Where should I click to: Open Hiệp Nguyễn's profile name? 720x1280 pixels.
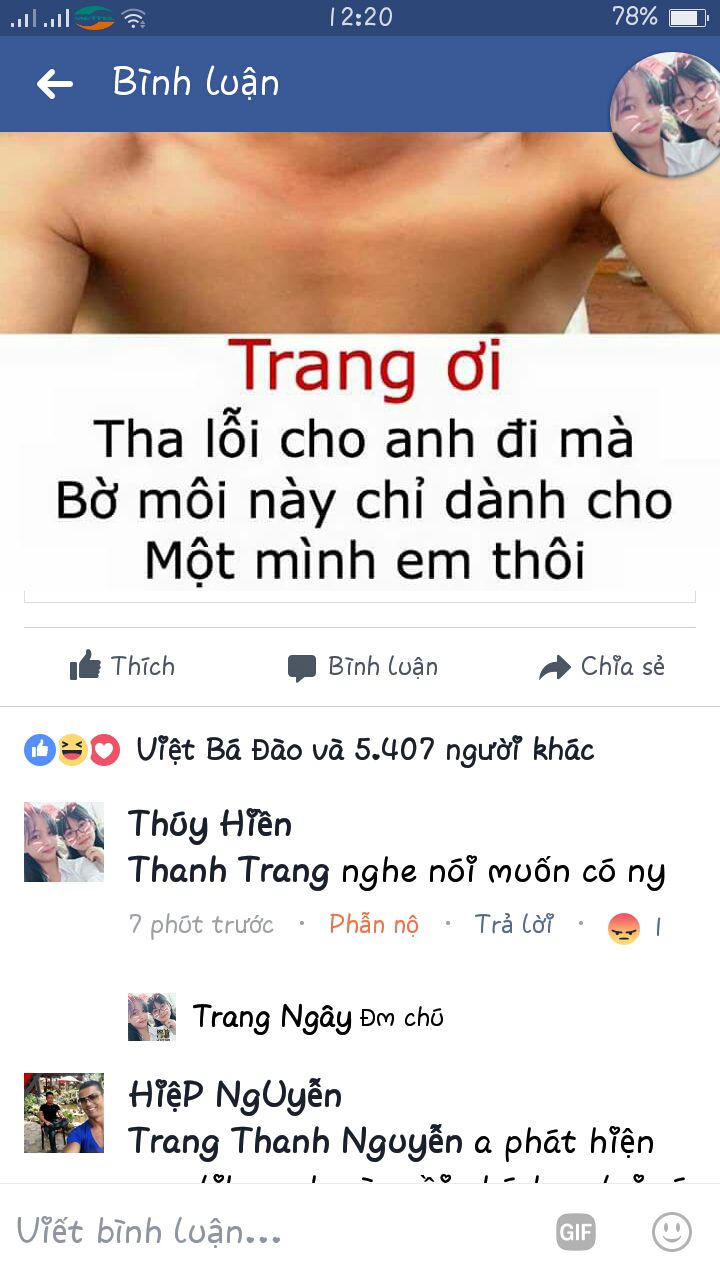click(x=235, y=1096)
